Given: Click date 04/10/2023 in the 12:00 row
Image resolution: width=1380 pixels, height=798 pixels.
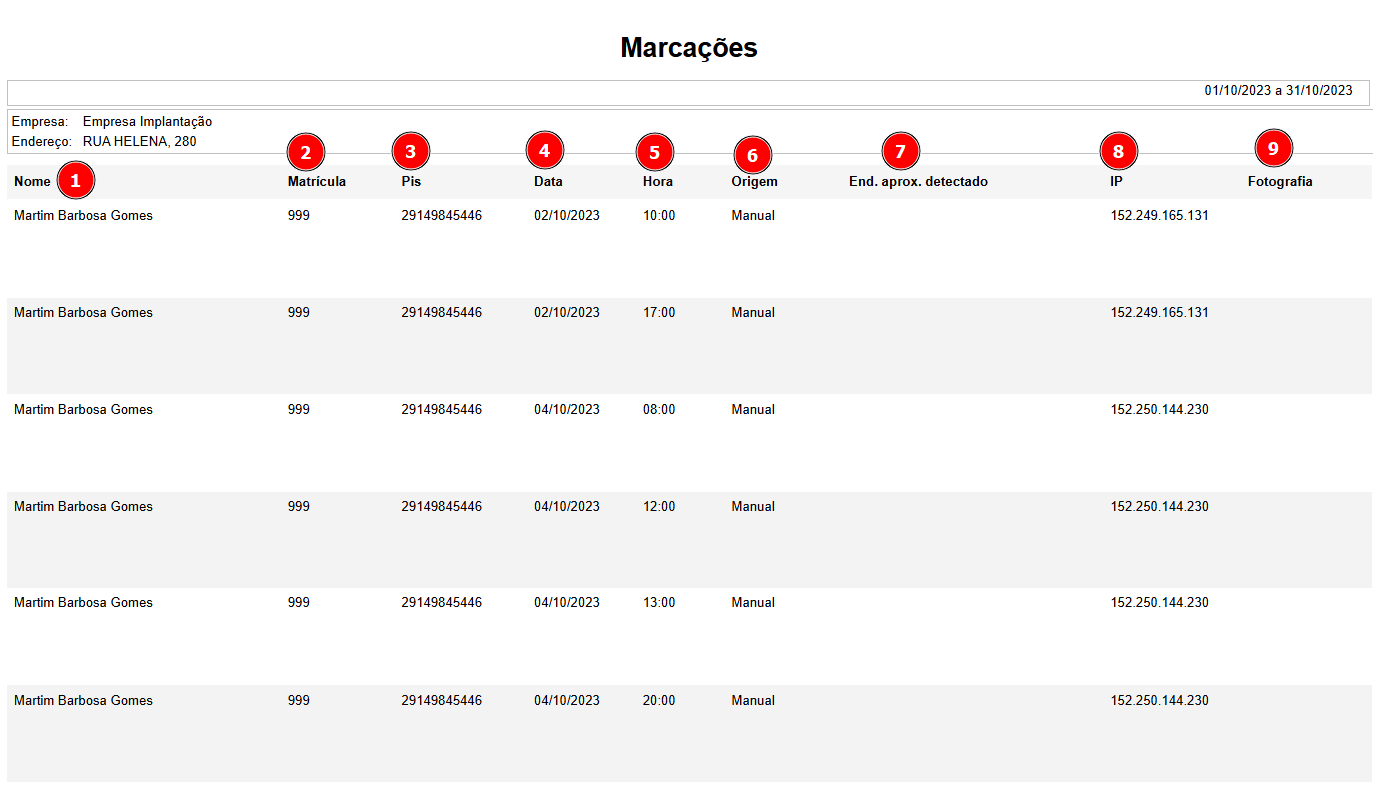Looking at the screenshot, I should pos(567,507).
